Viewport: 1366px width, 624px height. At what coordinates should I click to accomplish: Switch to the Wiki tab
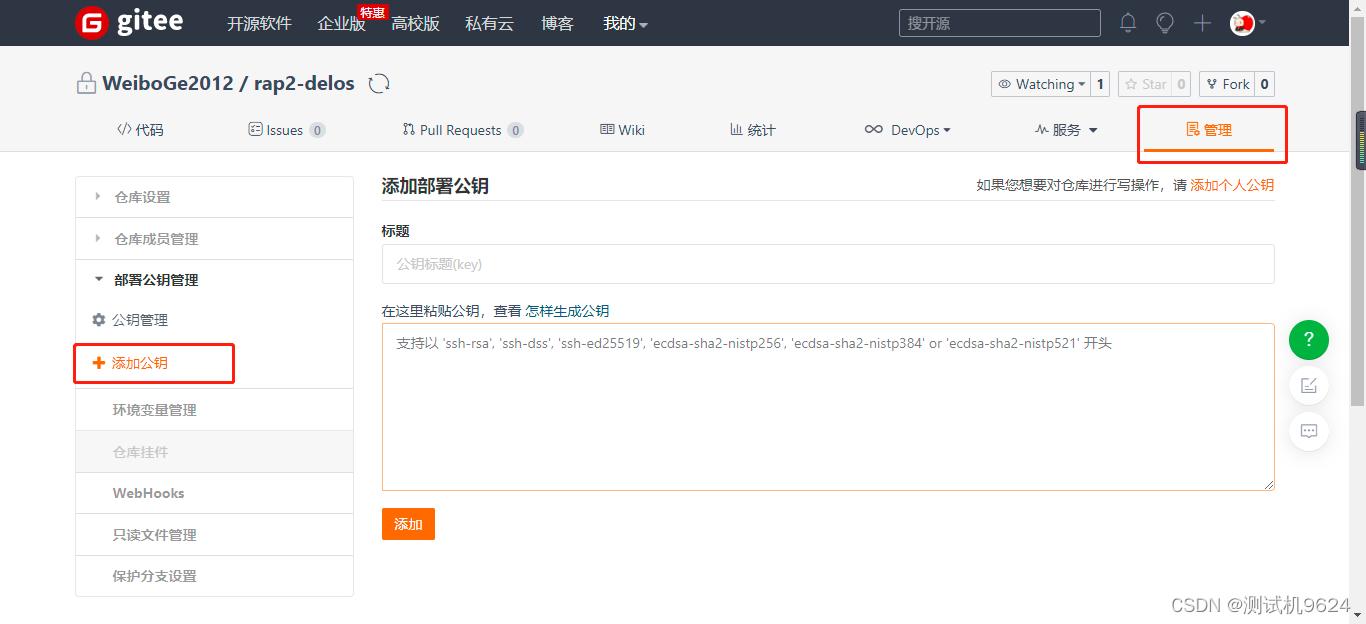(x=622, y=130)
